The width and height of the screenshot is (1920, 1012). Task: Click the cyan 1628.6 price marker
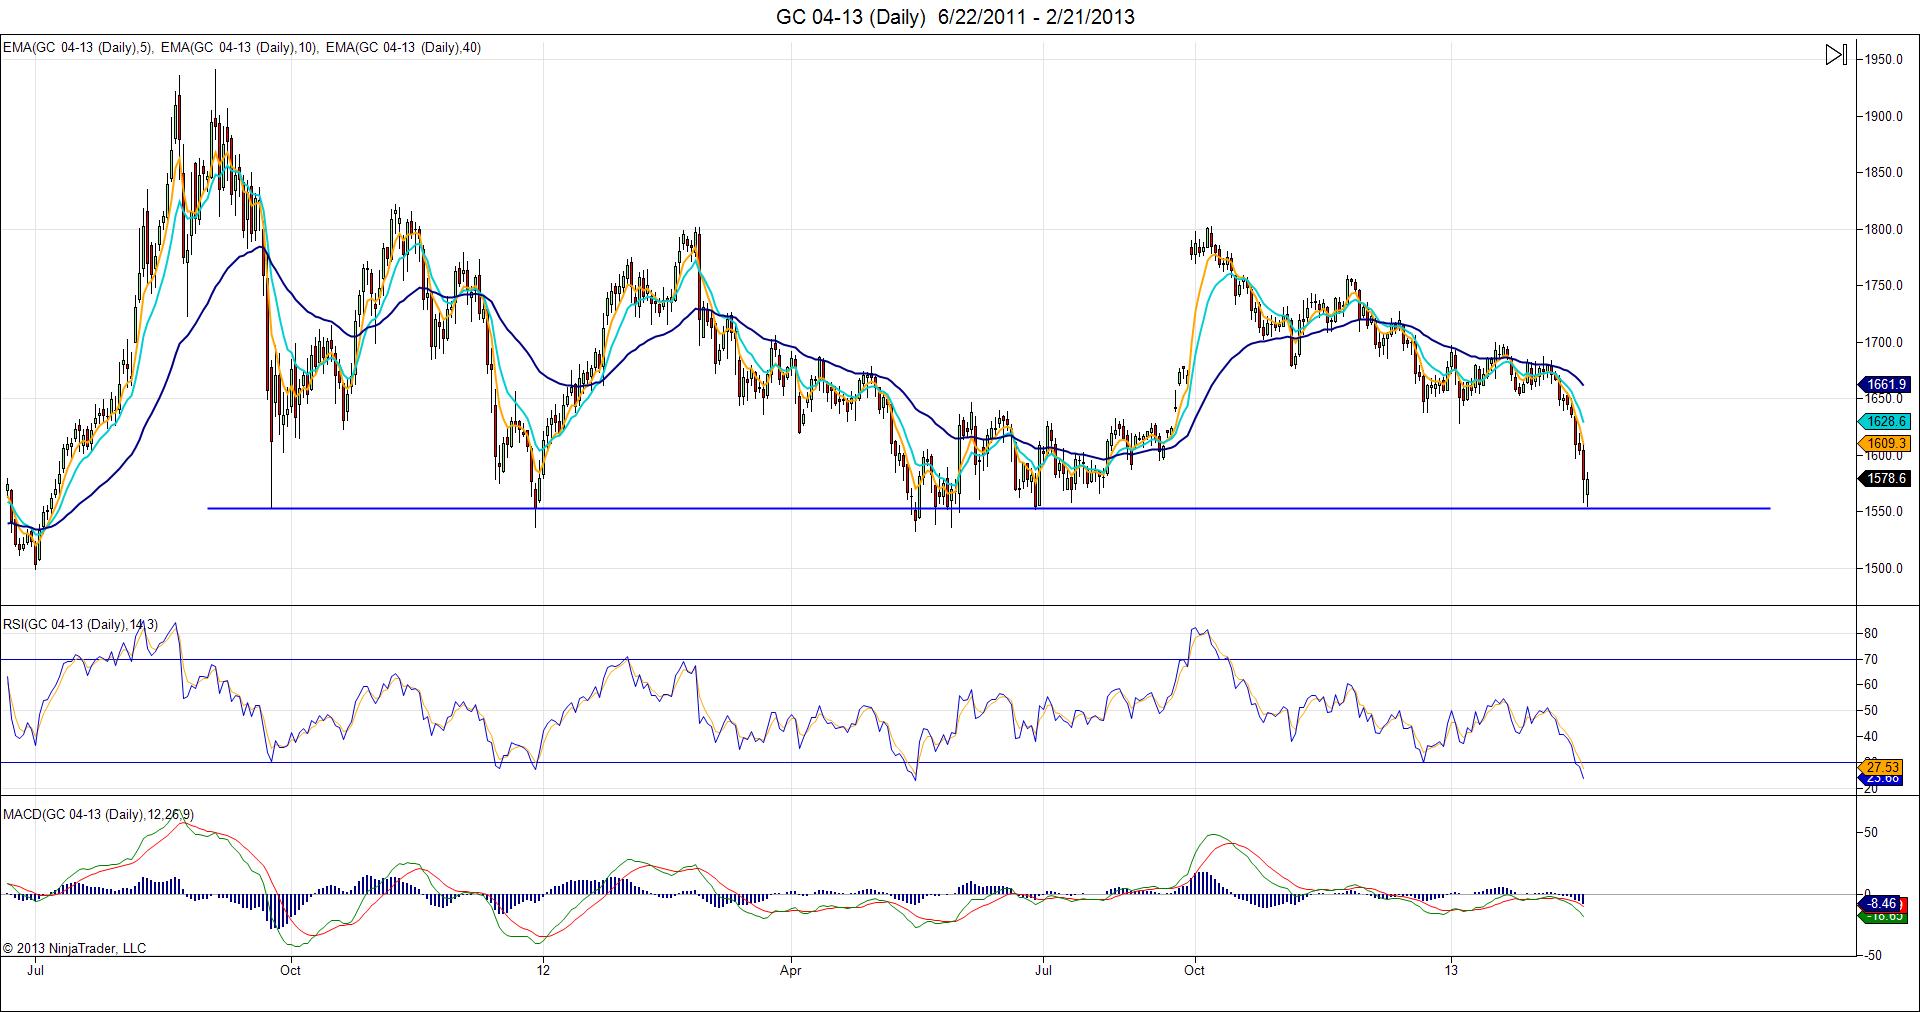[x=1884, y=422]
